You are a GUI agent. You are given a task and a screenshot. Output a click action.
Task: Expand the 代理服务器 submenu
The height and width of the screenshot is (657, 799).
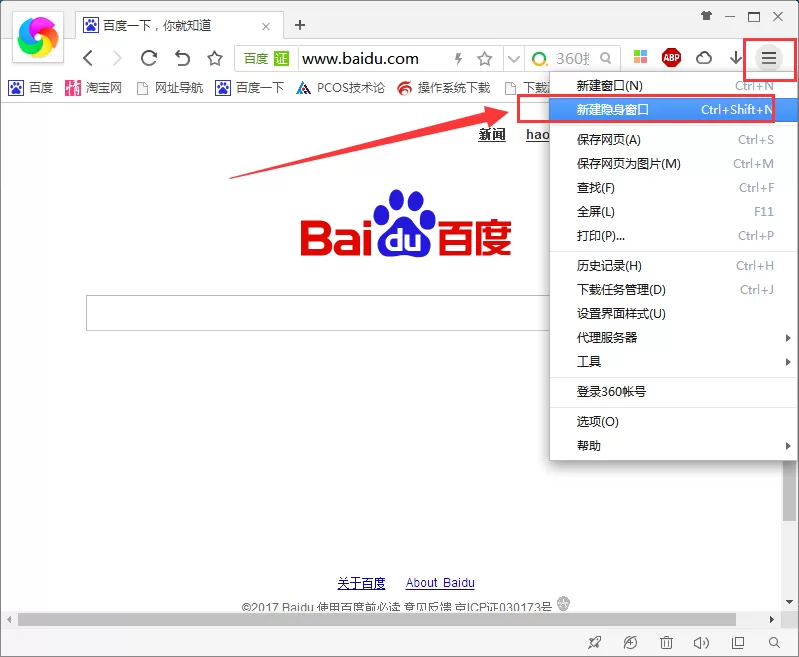(x=674, y=337)
